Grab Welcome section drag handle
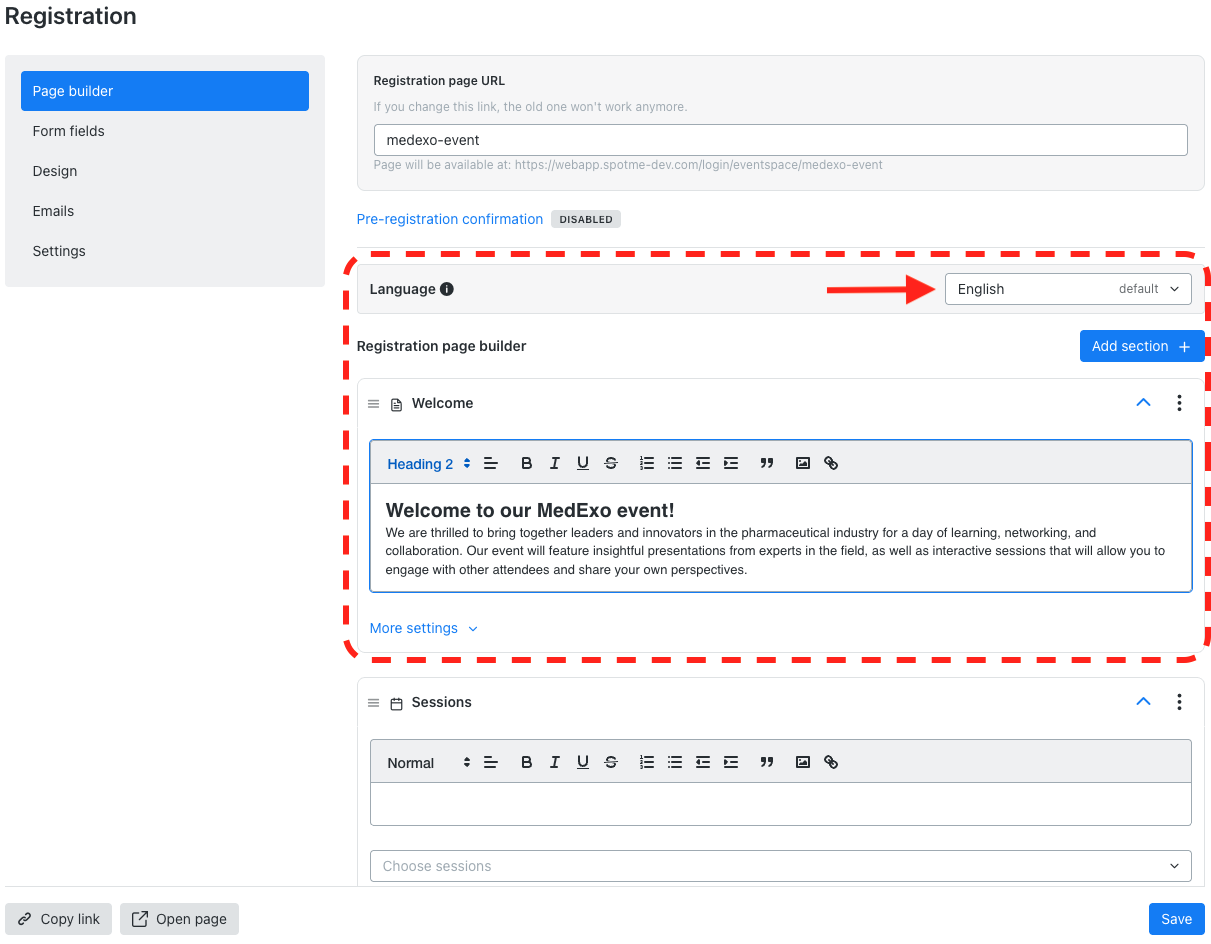 [x=374, y=404]
